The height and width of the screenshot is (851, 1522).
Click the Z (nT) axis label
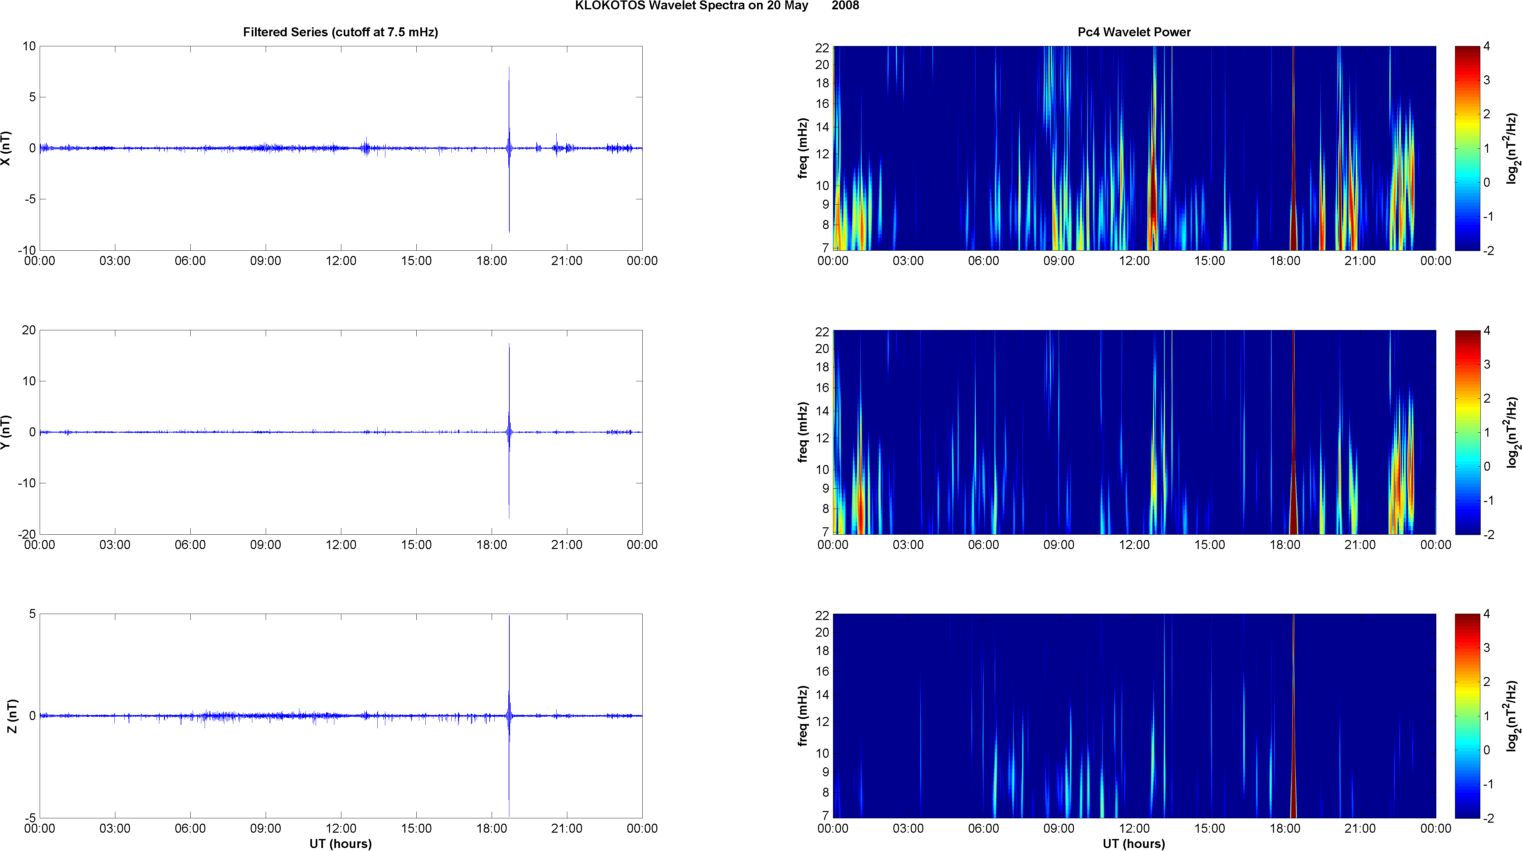tap(11, 716)
